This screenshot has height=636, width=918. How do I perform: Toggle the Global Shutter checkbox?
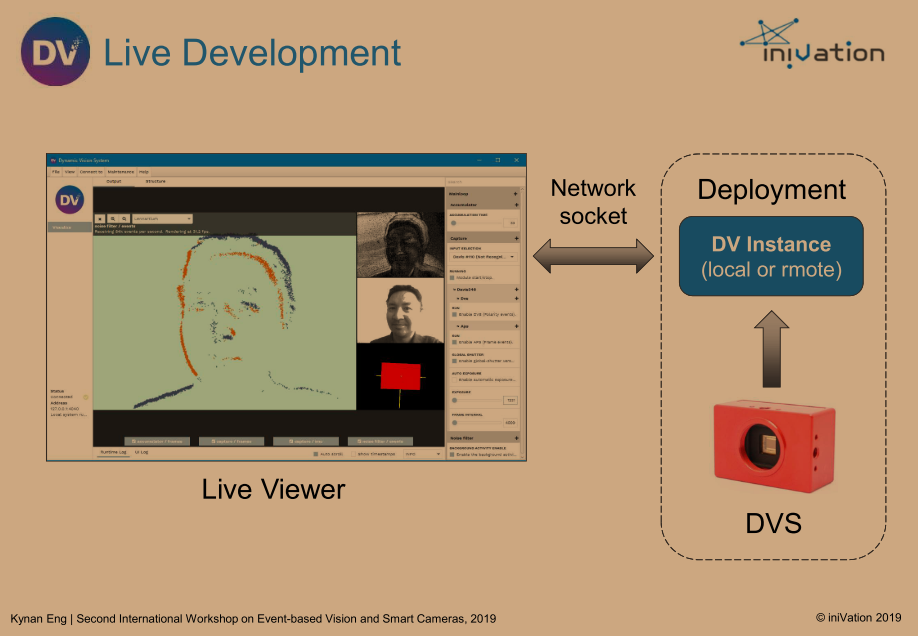(x=454, y=361)
